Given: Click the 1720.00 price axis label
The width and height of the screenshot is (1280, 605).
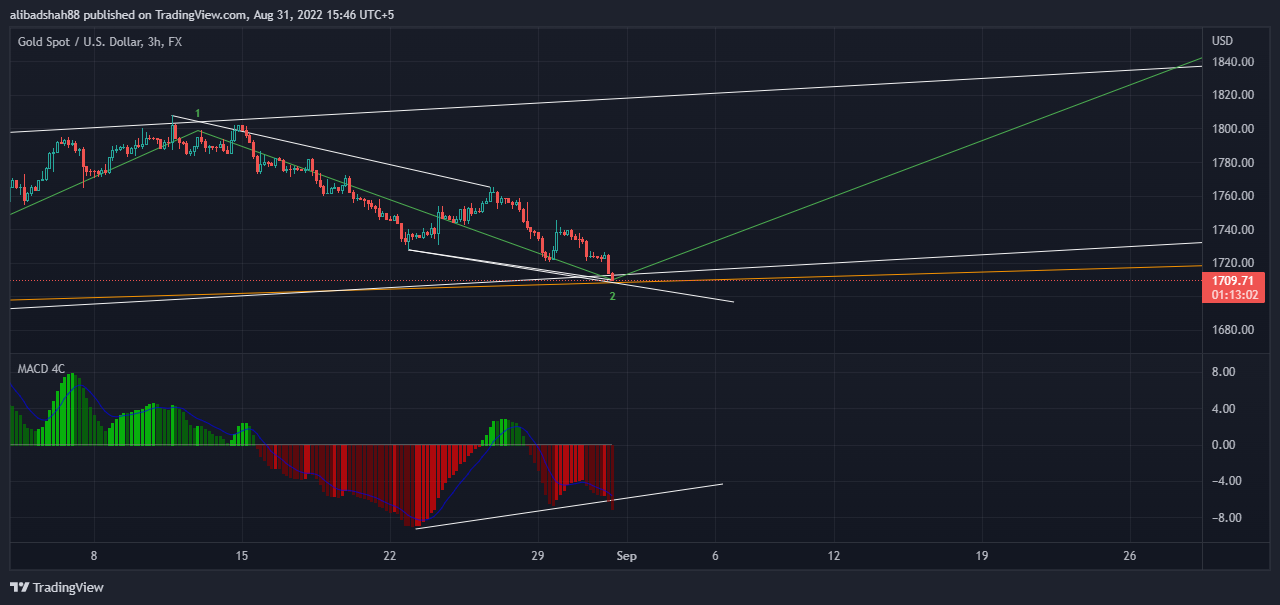Looking at the screenshot, I should coord(1232,263).
